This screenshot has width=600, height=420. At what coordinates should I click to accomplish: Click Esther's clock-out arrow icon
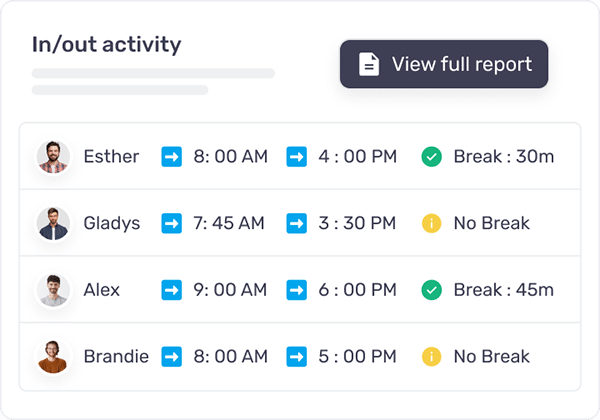pos(297,156)
